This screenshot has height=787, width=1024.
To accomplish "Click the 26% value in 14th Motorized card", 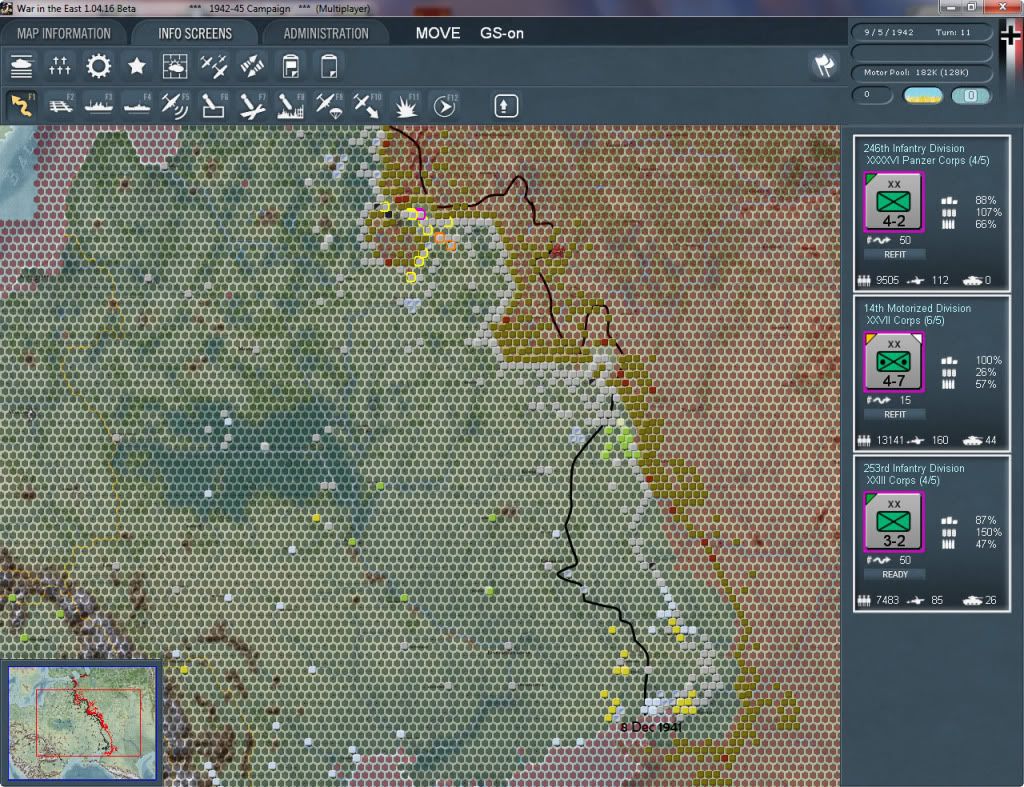I will 986,372.
